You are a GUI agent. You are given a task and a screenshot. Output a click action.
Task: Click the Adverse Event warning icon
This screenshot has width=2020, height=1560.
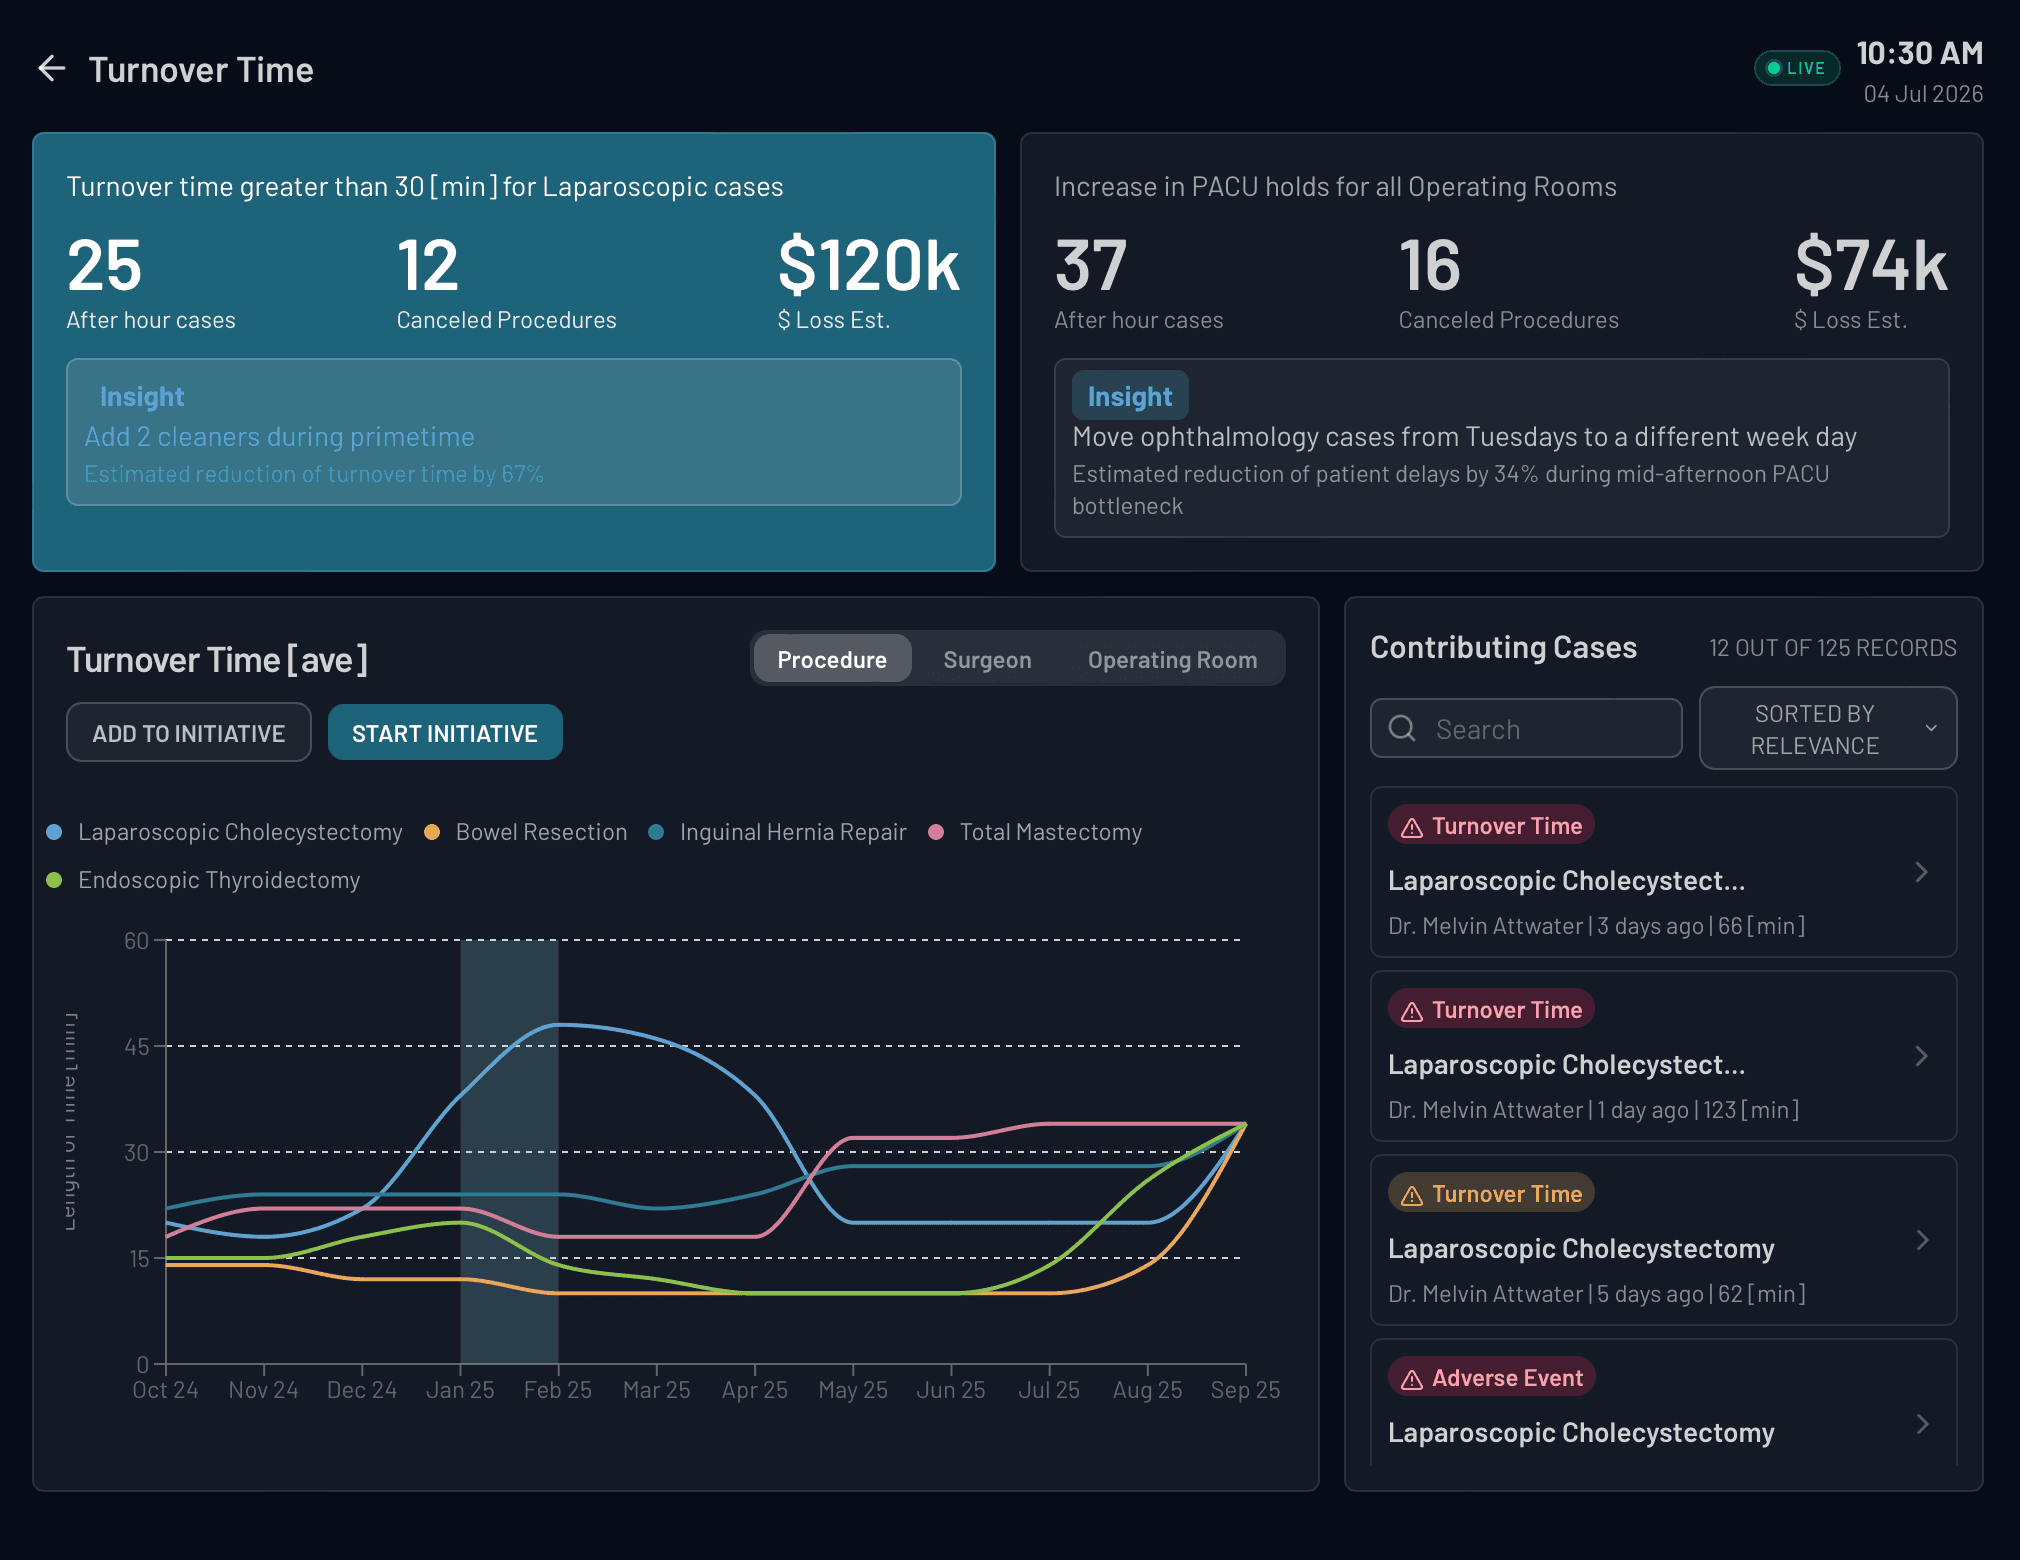[x=1411, y=1380]
